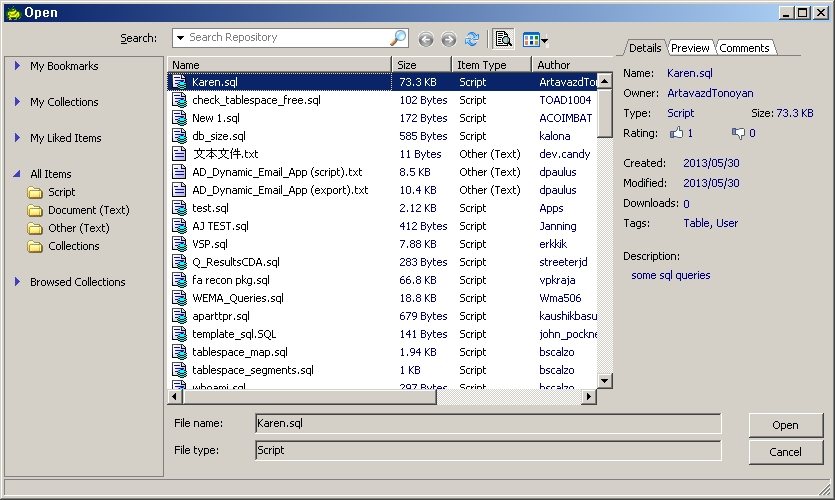The width and height of the screenshot is (835, 500).
Task: Go back with the left arrow icon
Action: [x=426, y=39]
